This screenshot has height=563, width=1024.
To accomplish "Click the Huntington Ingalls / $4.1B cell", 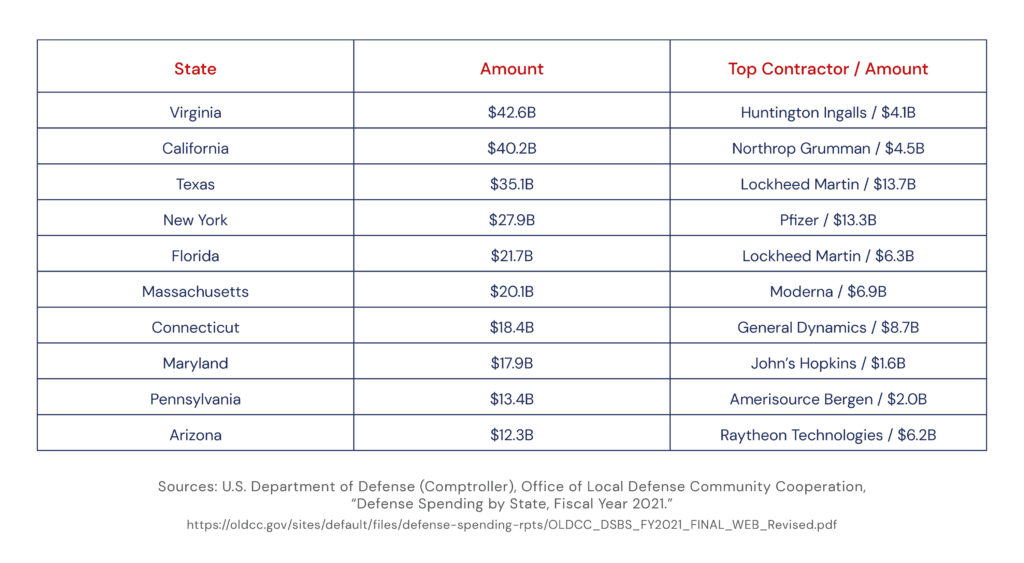I will click(x=827, y=112).
